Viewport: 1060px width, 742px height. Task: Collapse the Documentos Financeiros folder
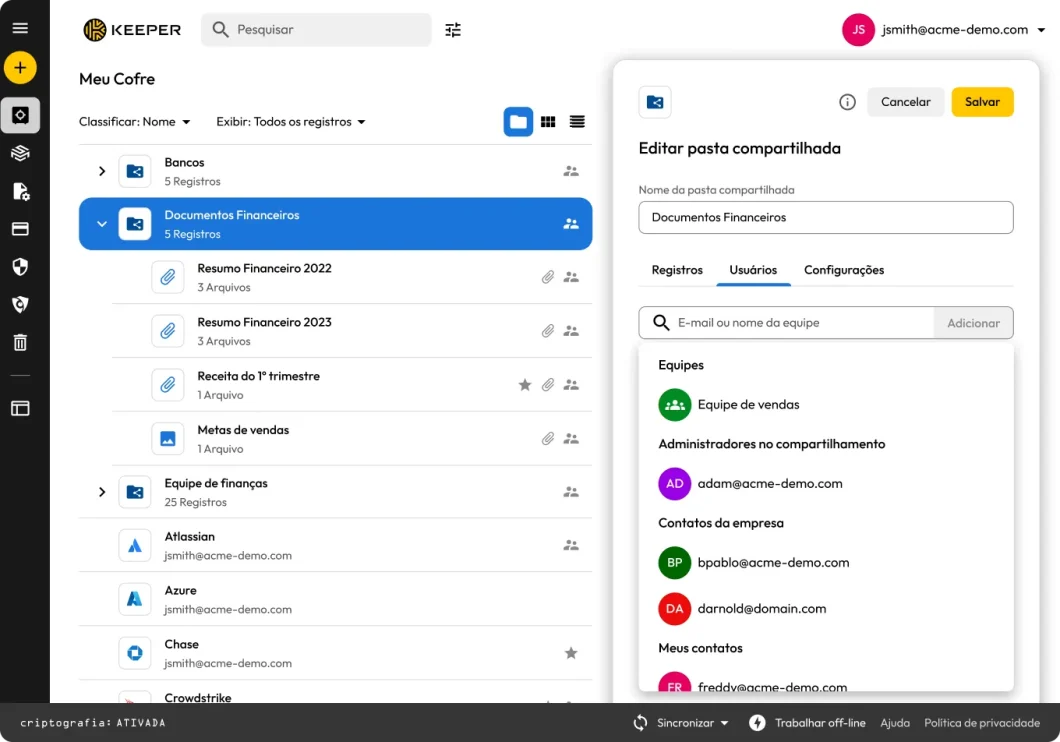(x=102, y=224)
